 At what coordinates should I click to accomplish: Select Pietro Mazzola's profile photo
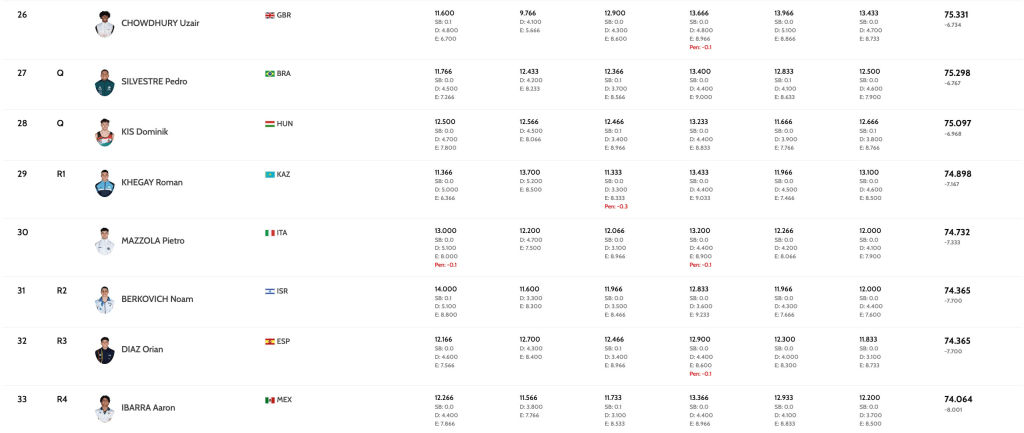pyautogui.click(x=105, y=241)
